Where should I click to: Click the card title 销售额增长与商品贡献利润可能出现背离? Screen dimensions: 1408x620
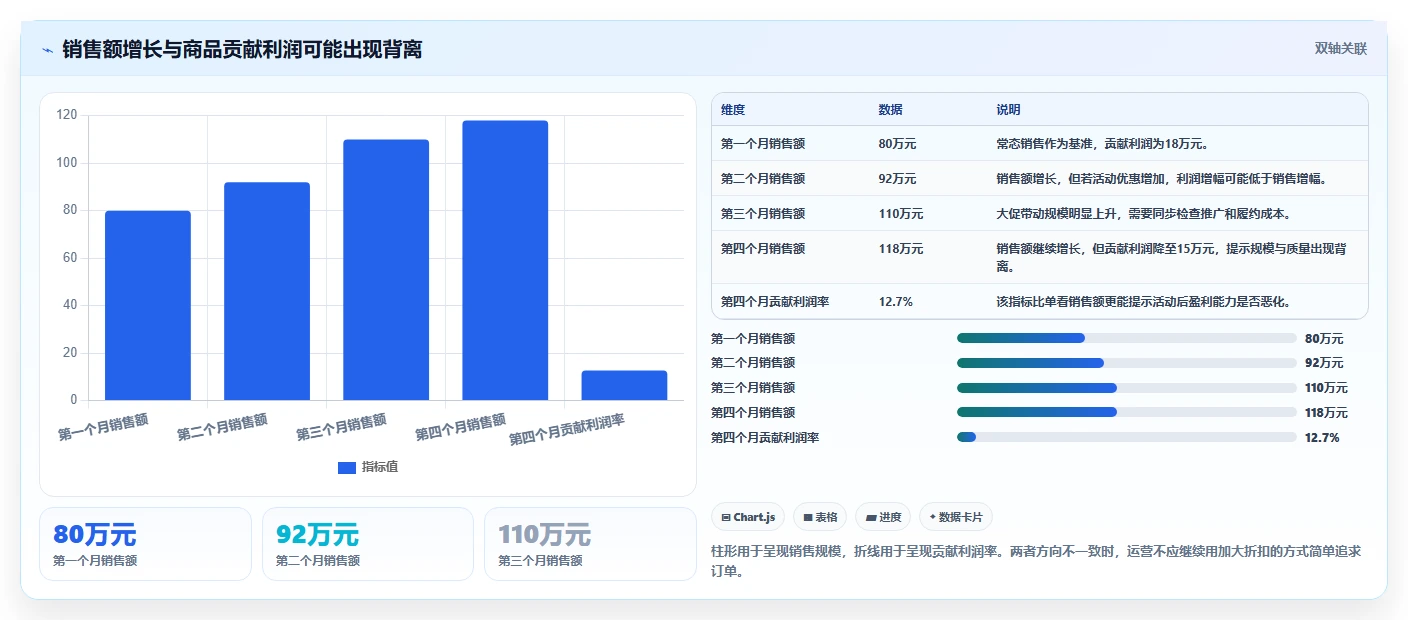242,49
